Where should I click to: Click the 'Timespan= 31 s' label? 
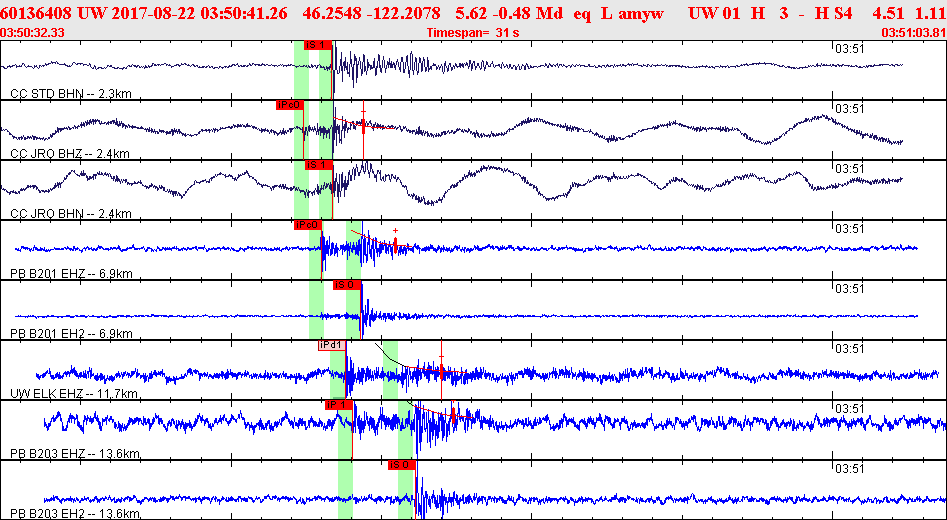tap(473, 33)
